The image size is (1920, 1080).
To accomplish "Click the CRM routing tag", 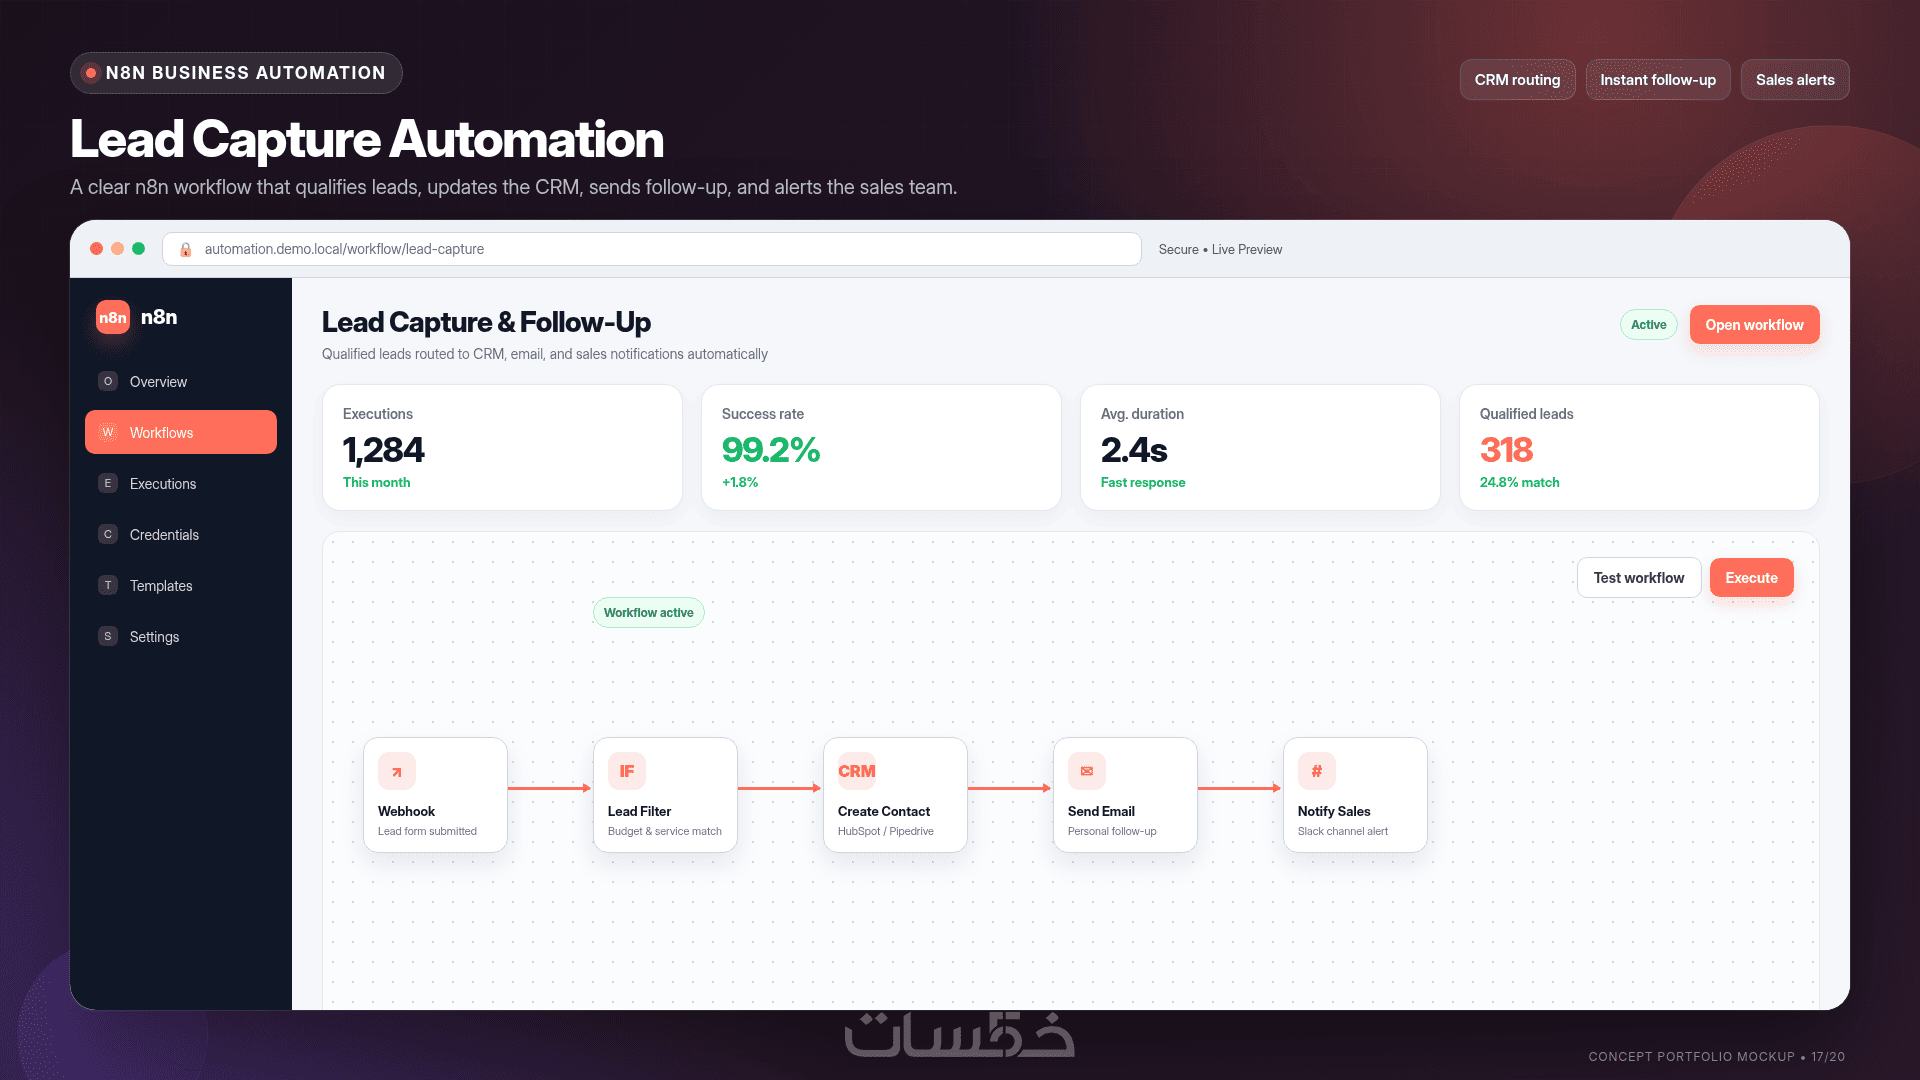I will click(1517, 80).
